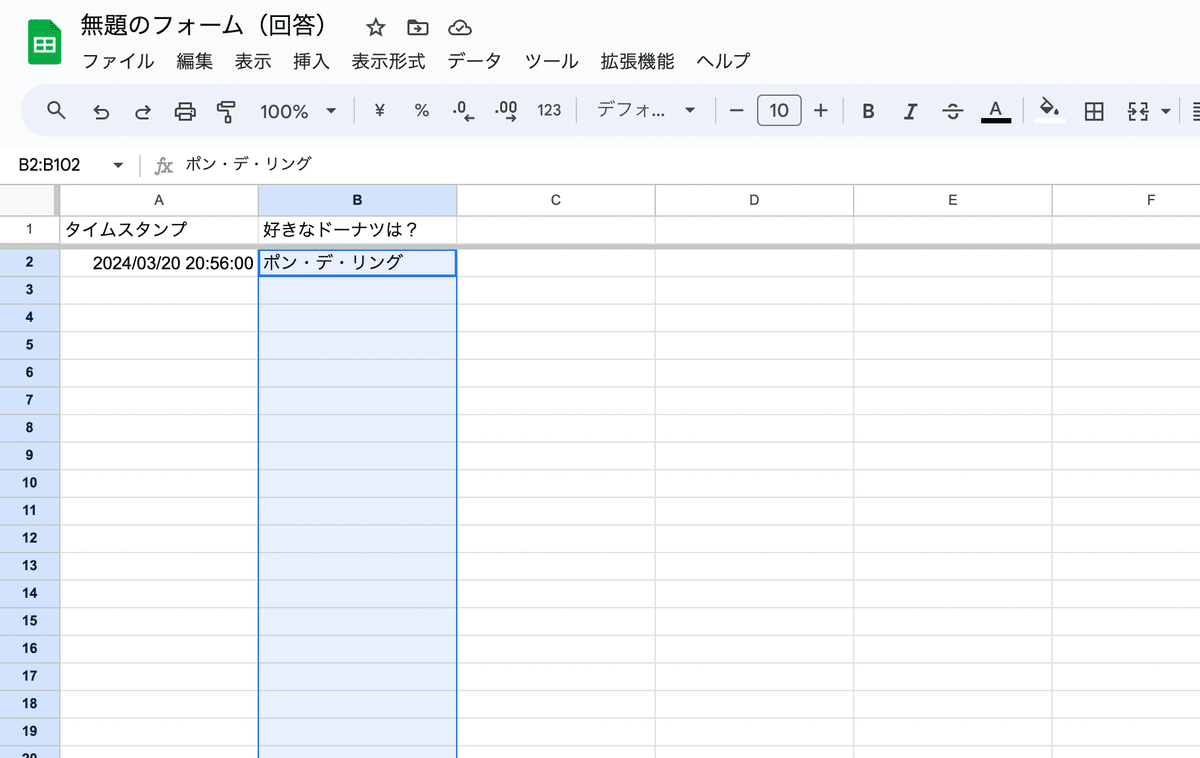Open the name box dropdown arrow
The width and height of the screenshot is (1200, 758).
118,165
